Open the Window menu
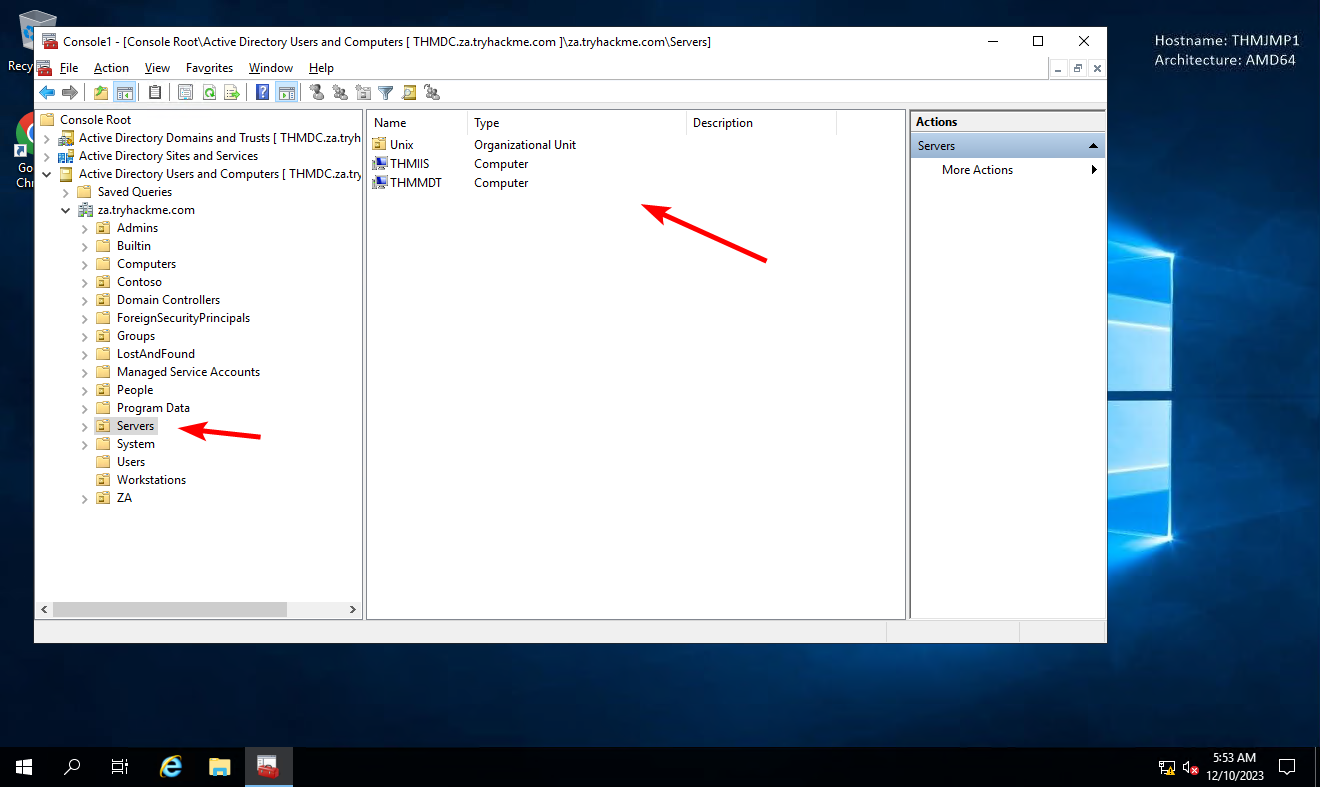 click(x=271, y=68)
